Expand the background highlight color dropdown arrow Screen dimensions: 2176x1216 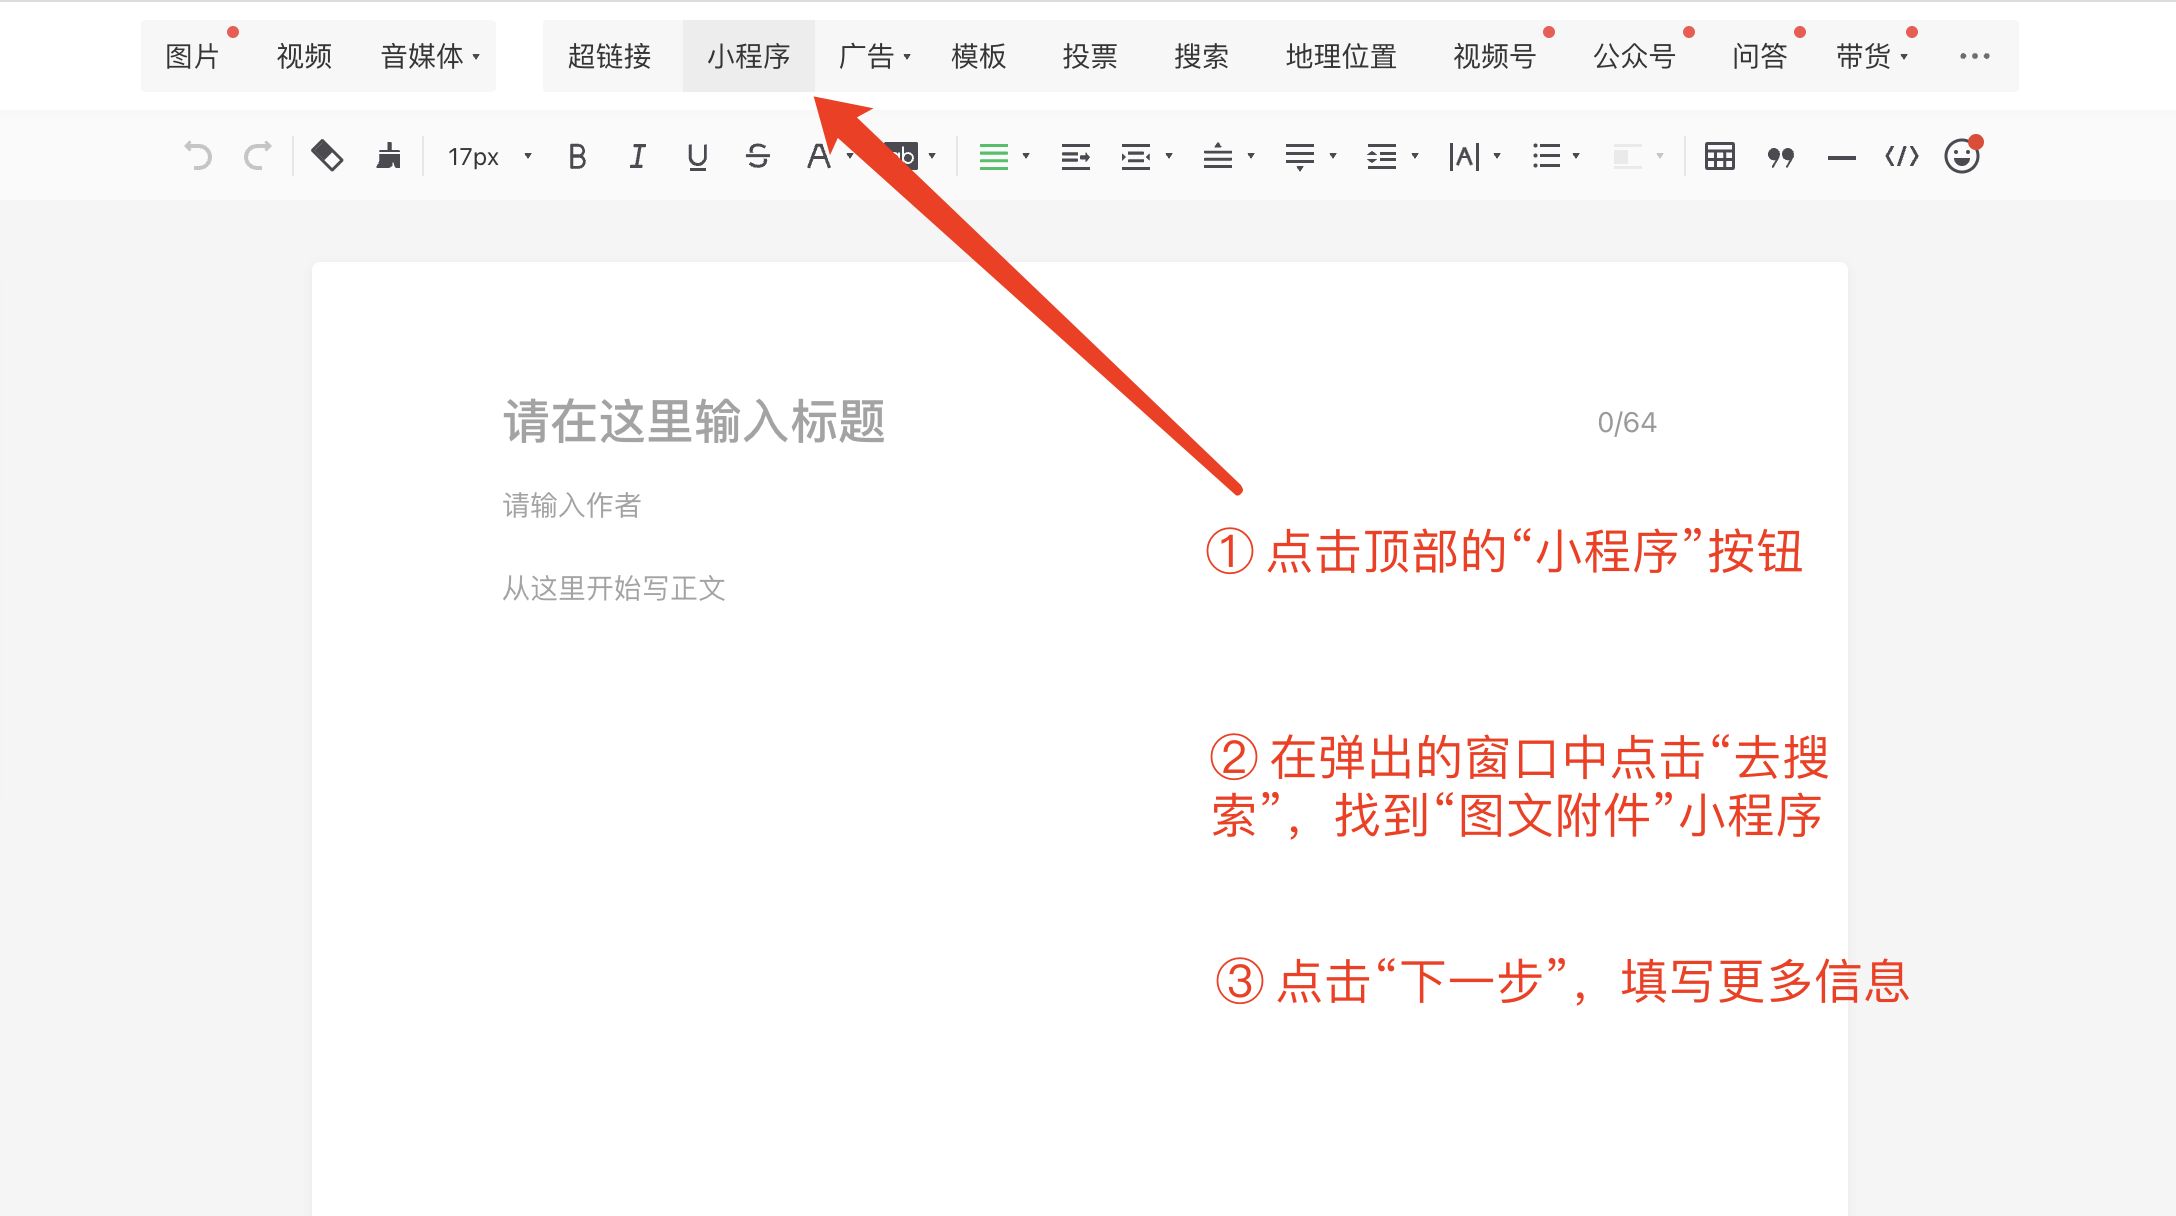(932, 156)
